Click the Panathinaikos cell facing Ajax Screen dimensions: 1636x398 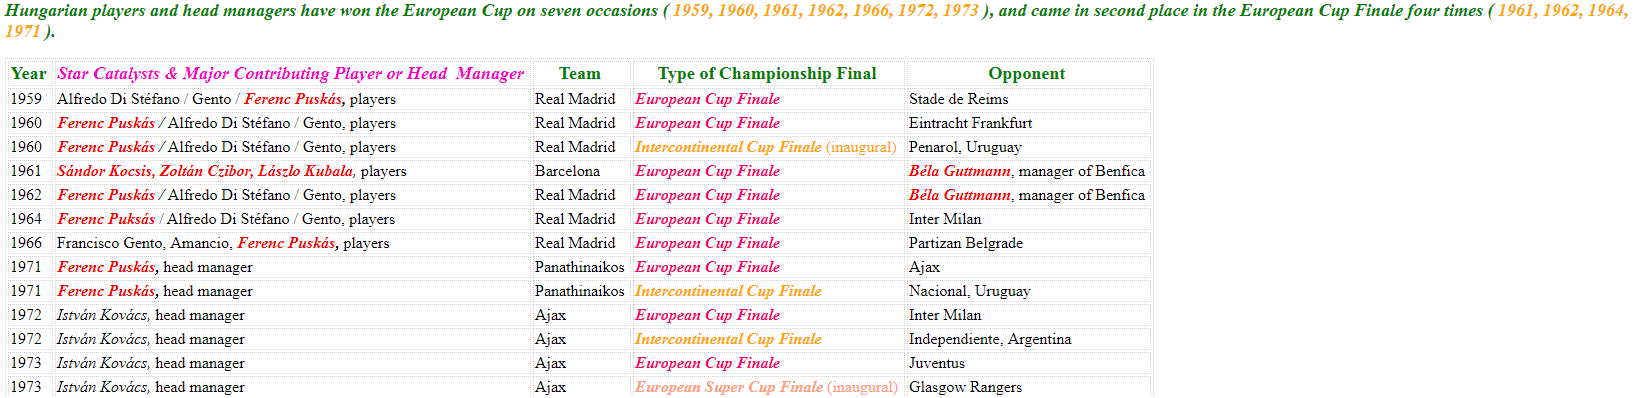pos(579,267)
